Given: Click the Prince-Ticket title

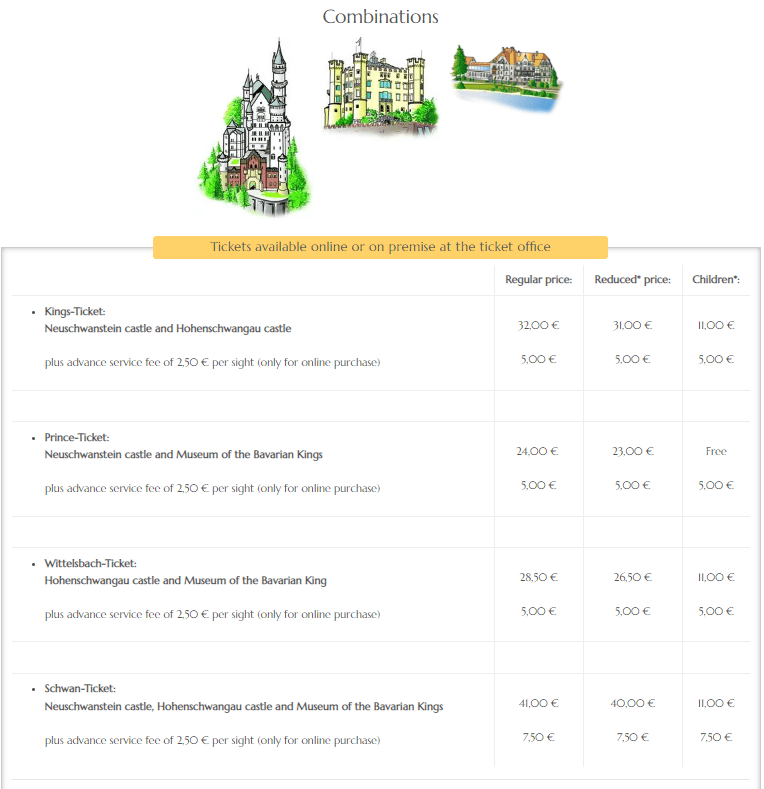Looking at the screenshot, I should pos(77,437).
